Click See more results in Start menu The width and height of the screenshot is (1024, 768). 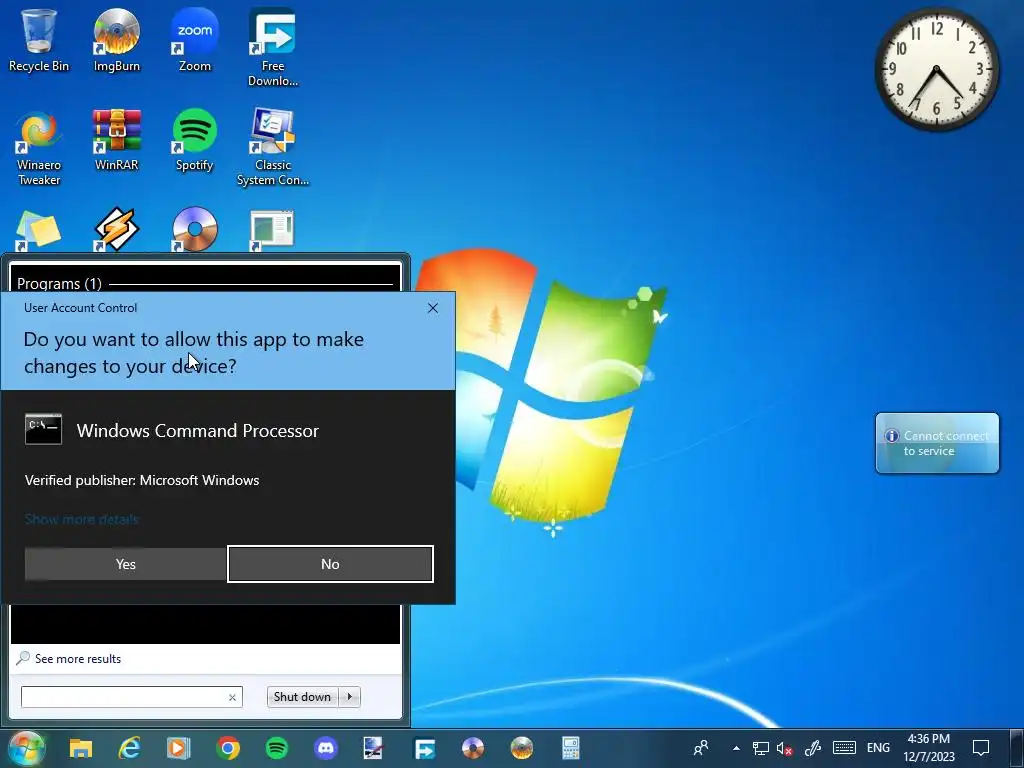click(x=78, y=658)
